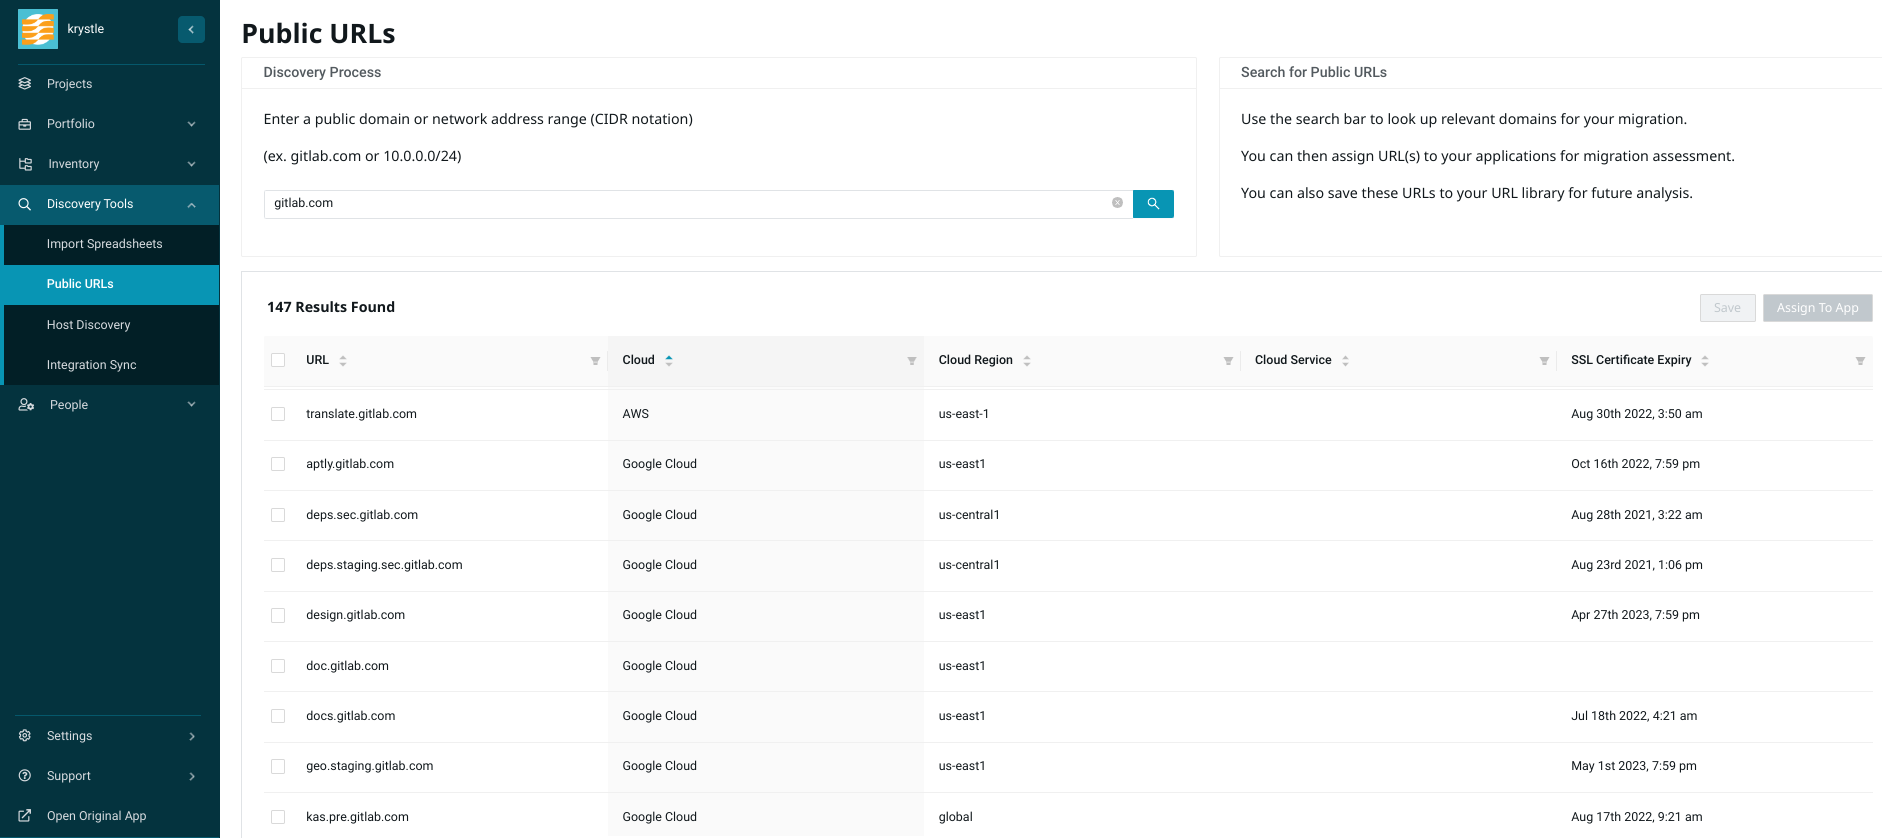The image size is (1882, 838).
Task: Sort by Cloud Service using its arrows
Action: coord(1345,361)
